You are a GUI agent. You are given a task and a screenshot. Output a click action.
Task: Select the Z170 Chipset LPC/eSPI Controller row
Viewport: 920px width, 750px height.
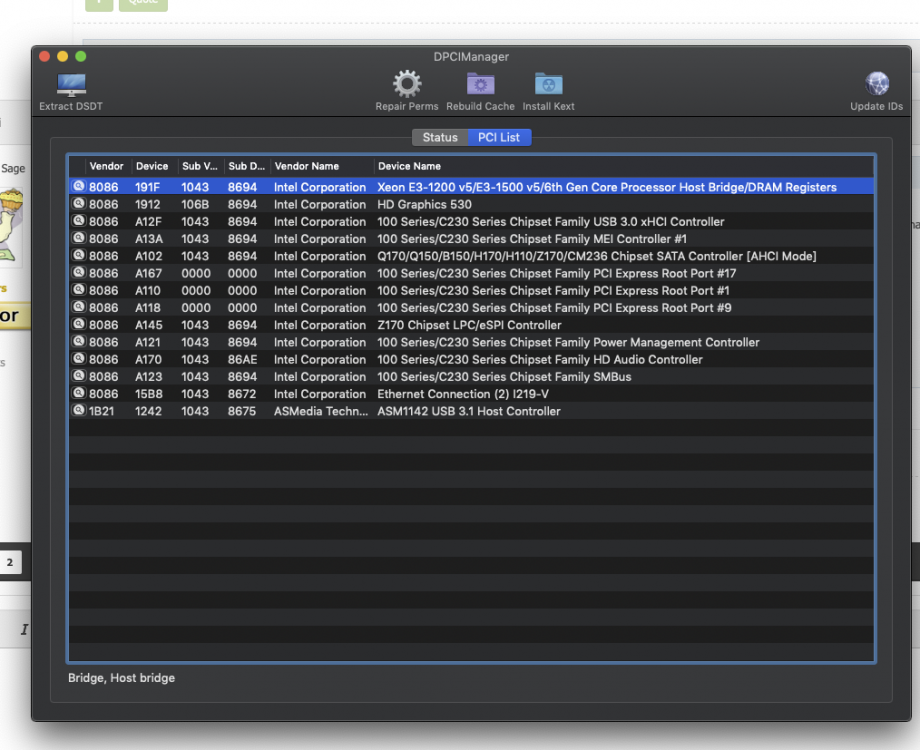coord(471,325)
